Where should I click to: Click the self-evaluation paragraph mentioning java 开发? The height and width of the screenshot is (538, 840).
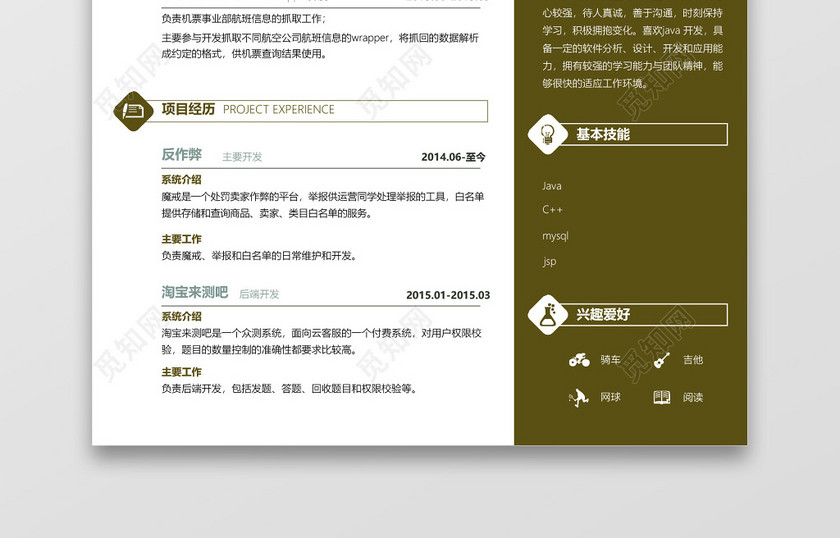tap(632, 48)
